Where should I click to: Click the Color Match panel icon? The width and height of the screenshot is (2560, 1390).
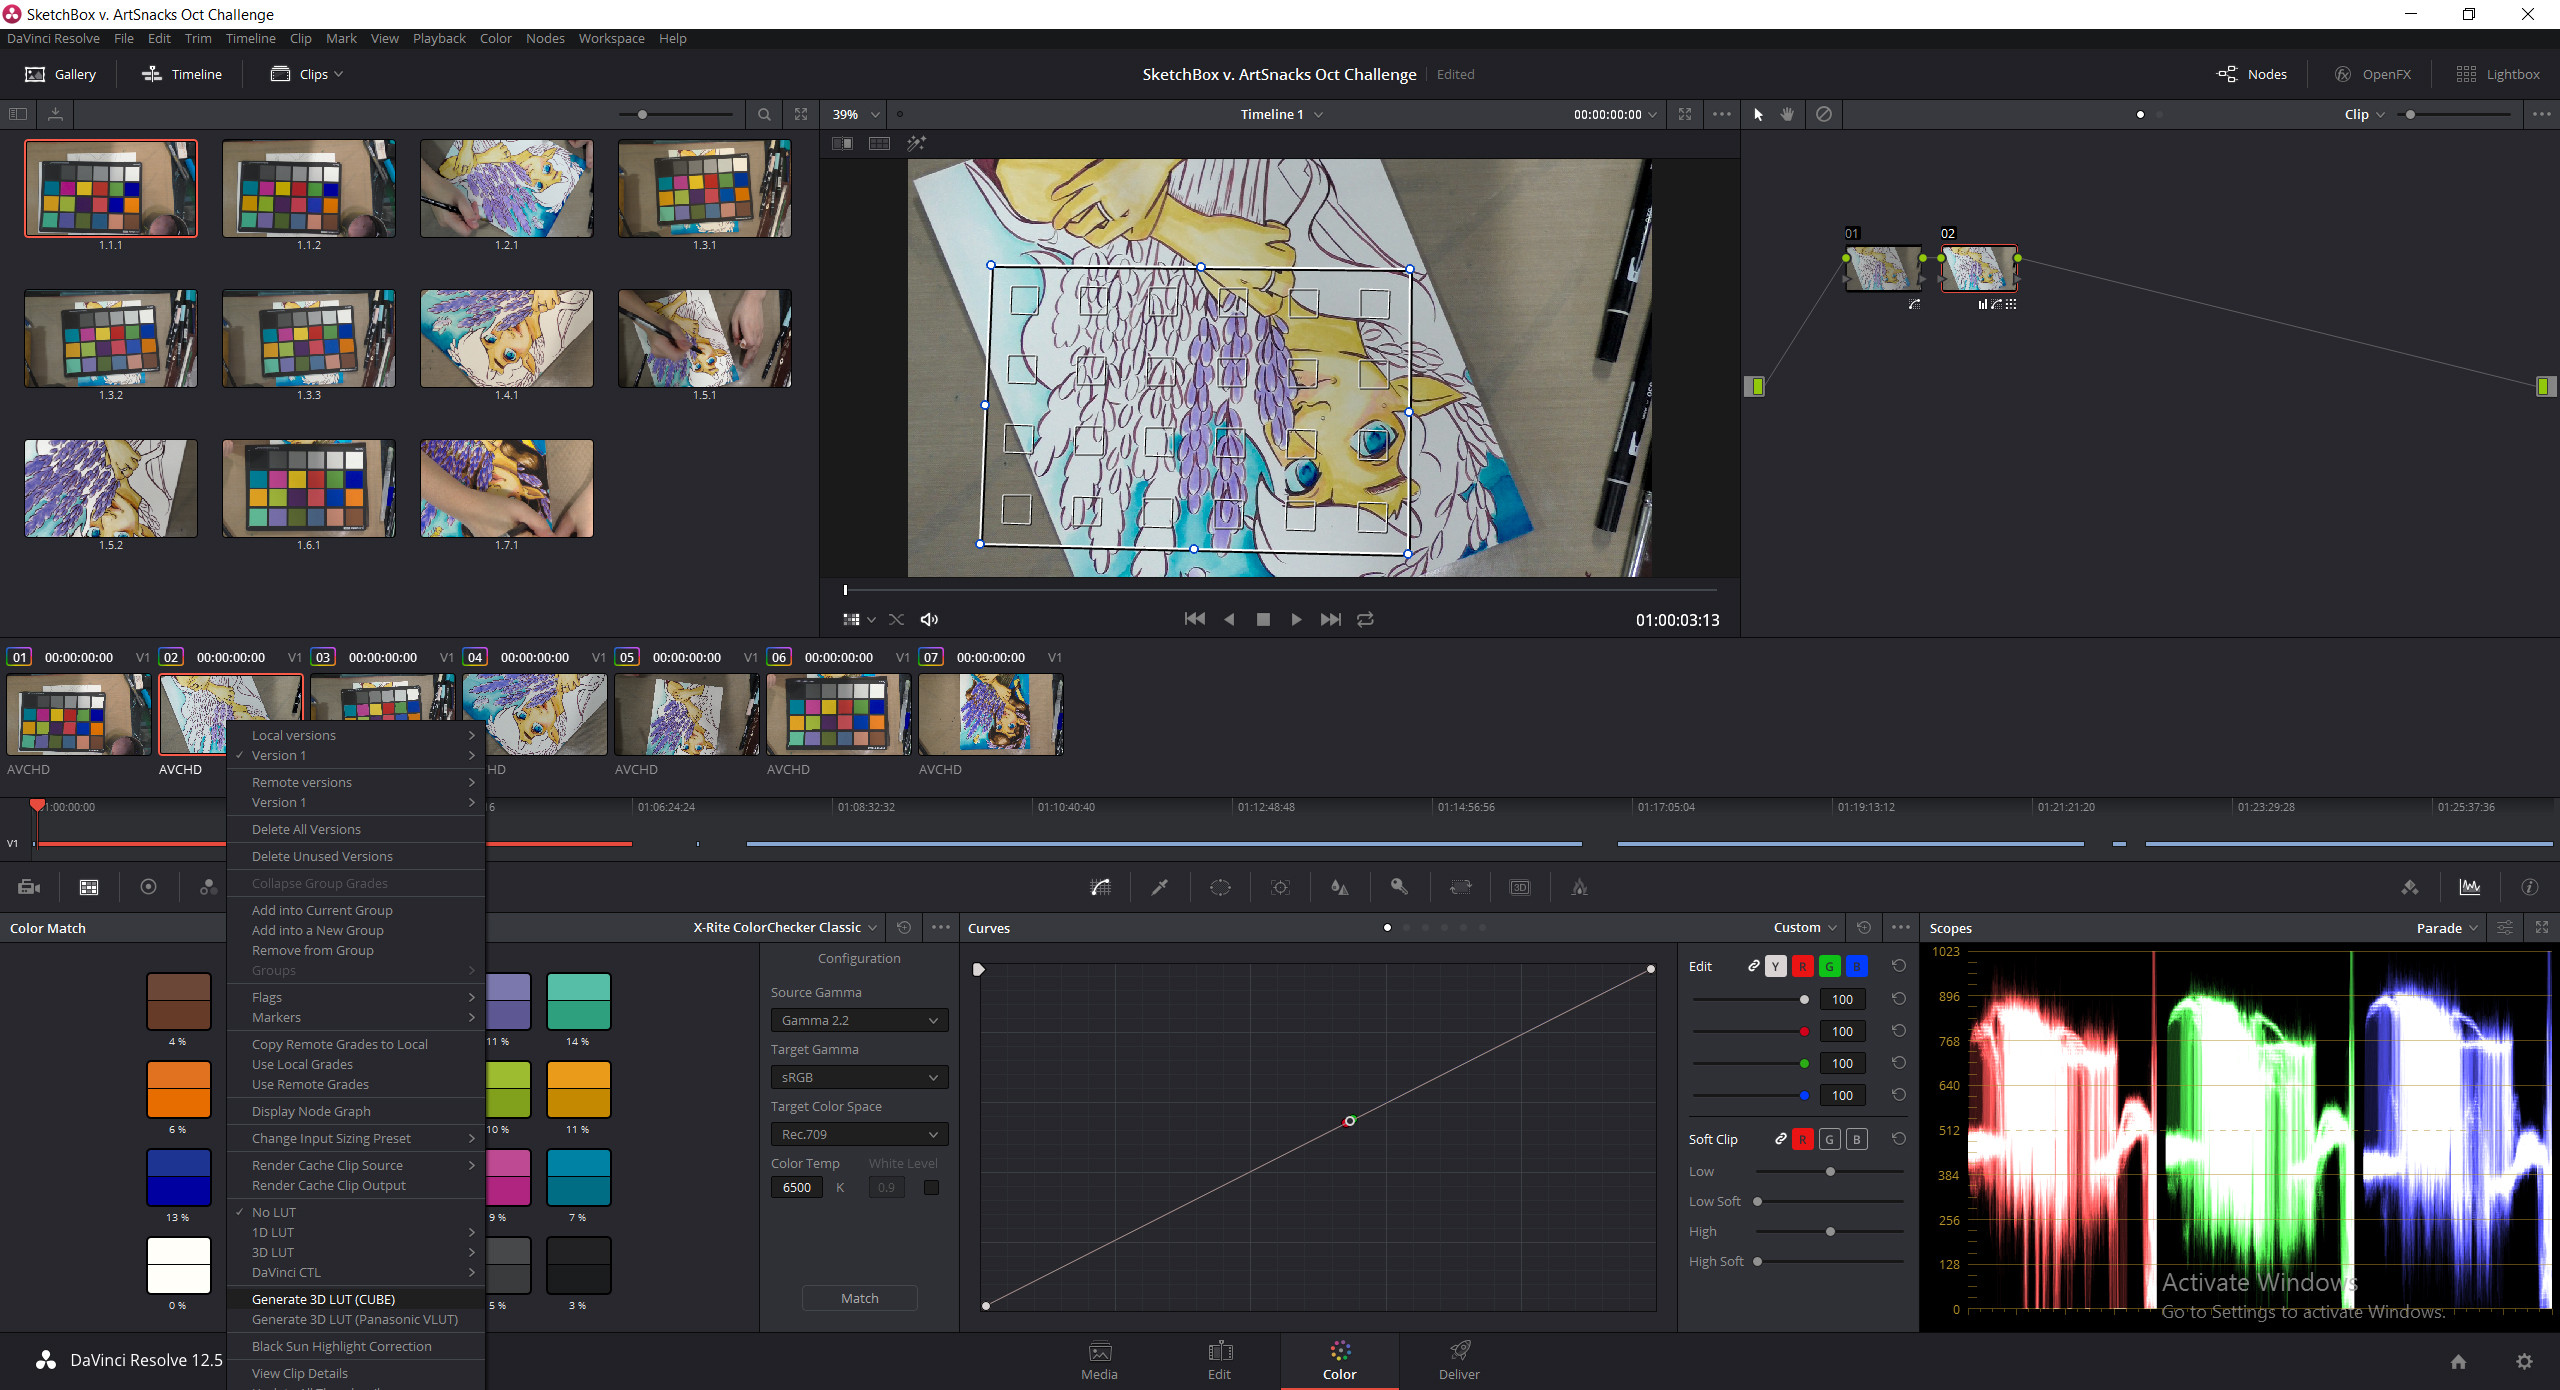pos(87,887)
